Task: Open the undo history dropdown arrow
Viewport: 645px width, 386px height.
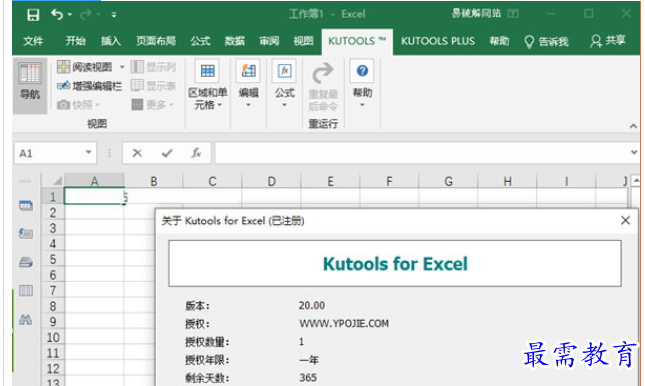Action: 70,15
